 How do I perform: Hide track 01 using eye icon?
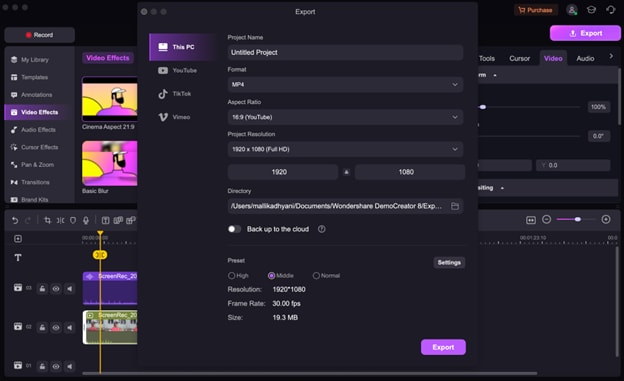(x=56, y=366)
